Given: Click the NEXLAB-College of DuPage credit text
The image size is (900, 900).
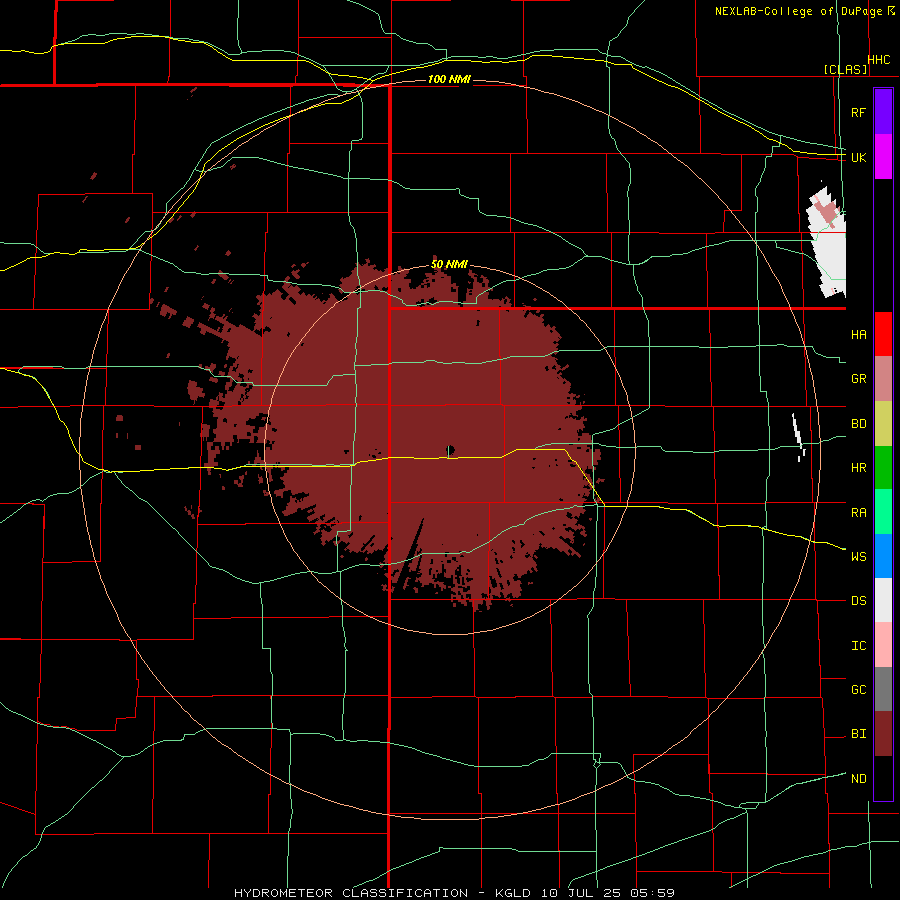Looking at the screenshot, I should (798, 11).
